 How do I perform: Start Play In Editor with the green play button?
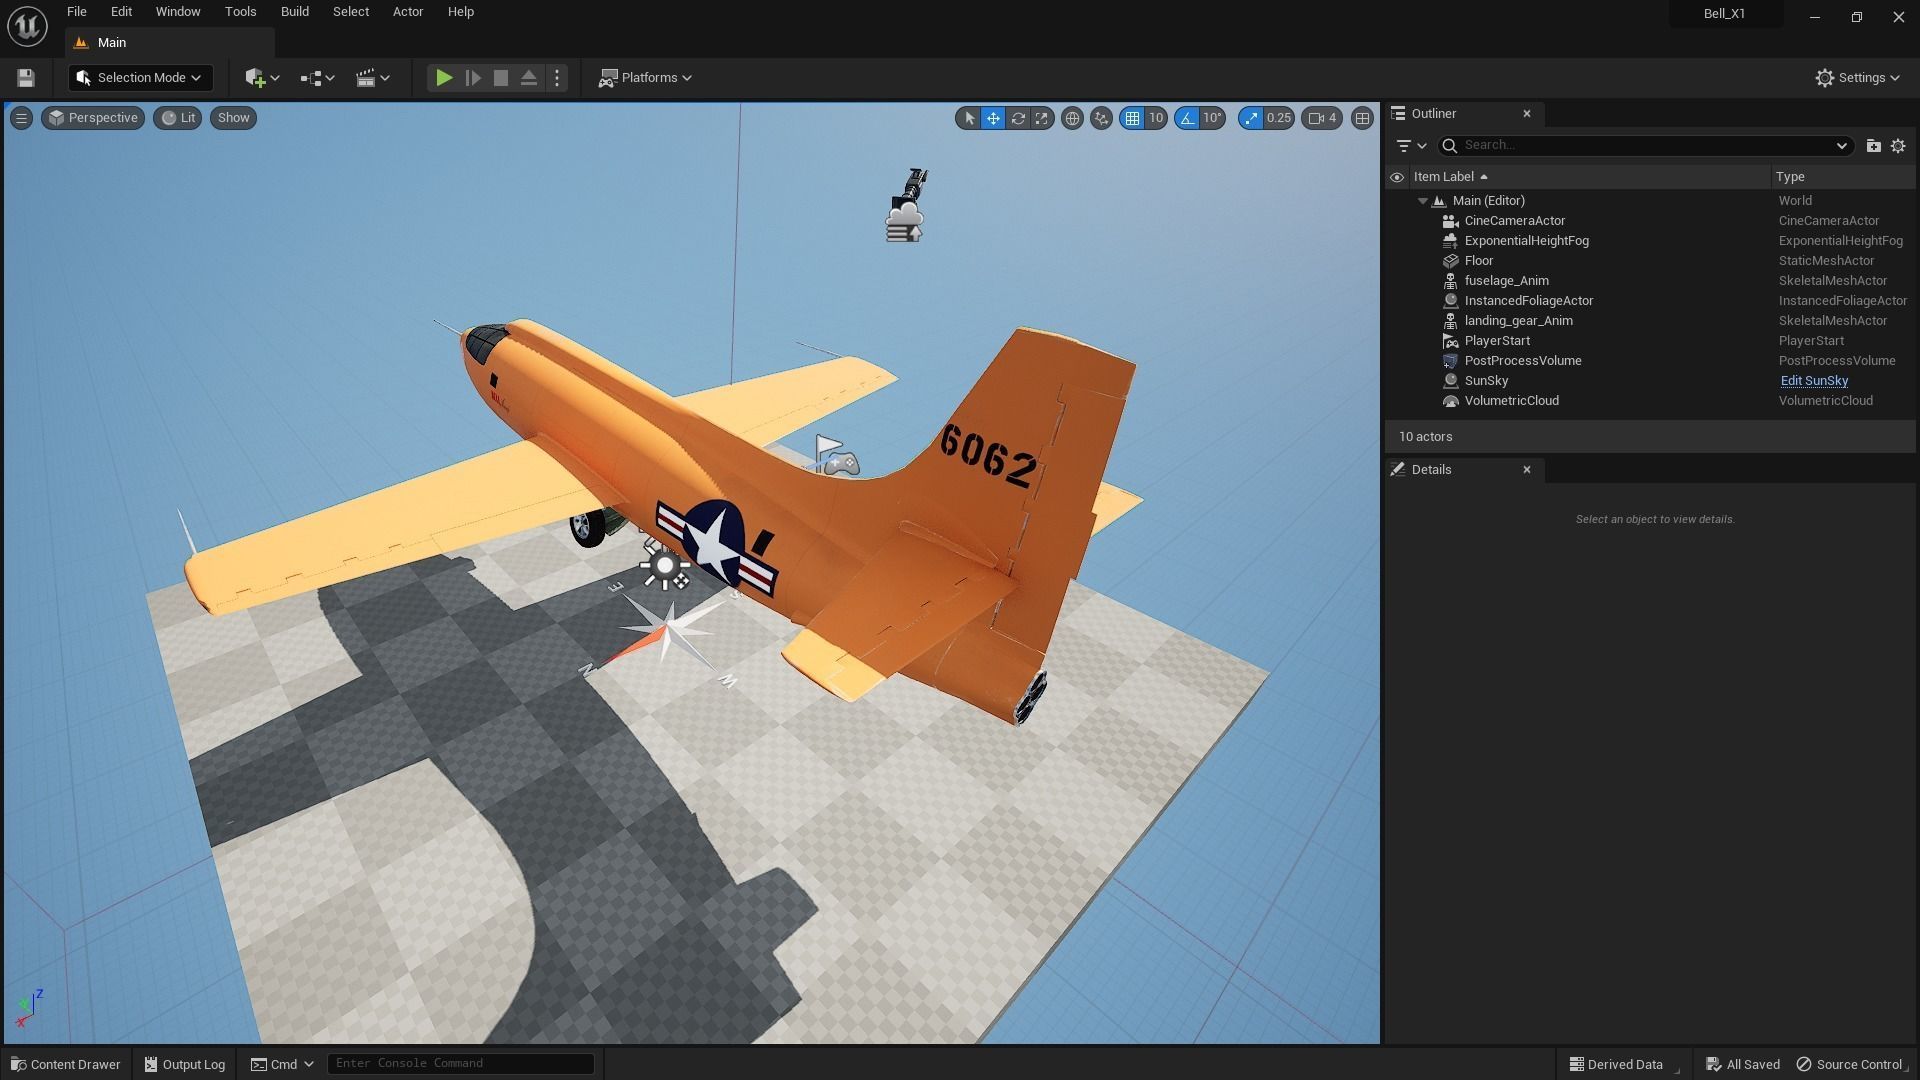pos(444,78)
